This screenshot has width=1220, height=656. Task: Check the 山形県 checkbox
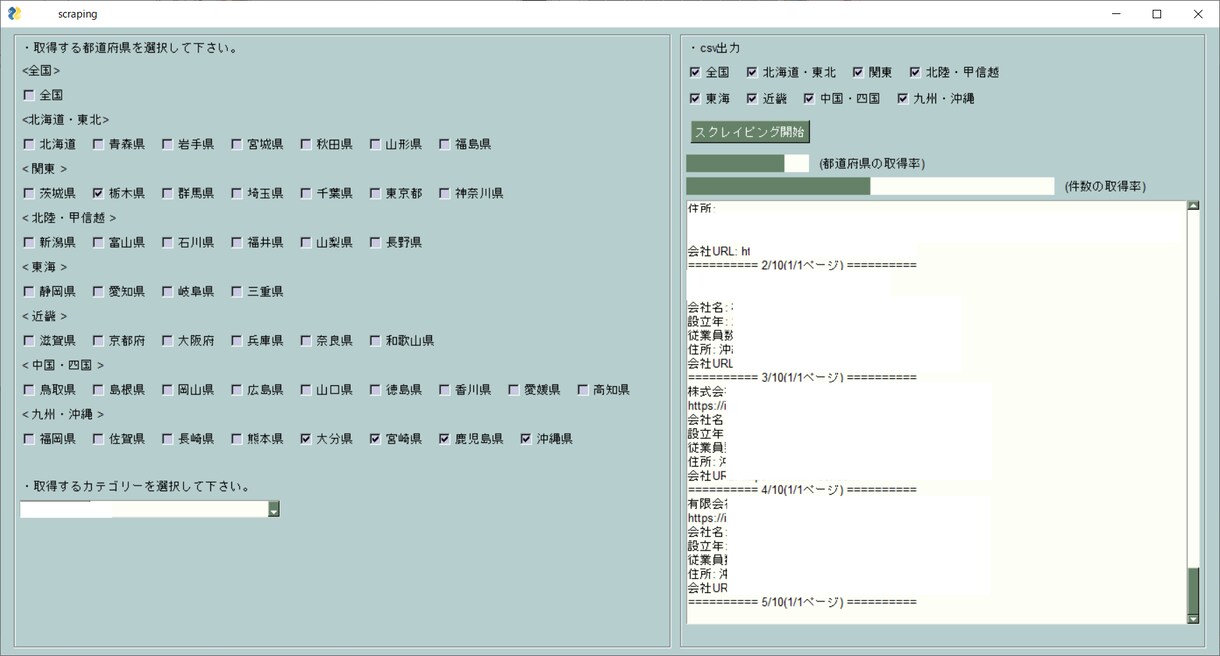[x=375, y=144]
